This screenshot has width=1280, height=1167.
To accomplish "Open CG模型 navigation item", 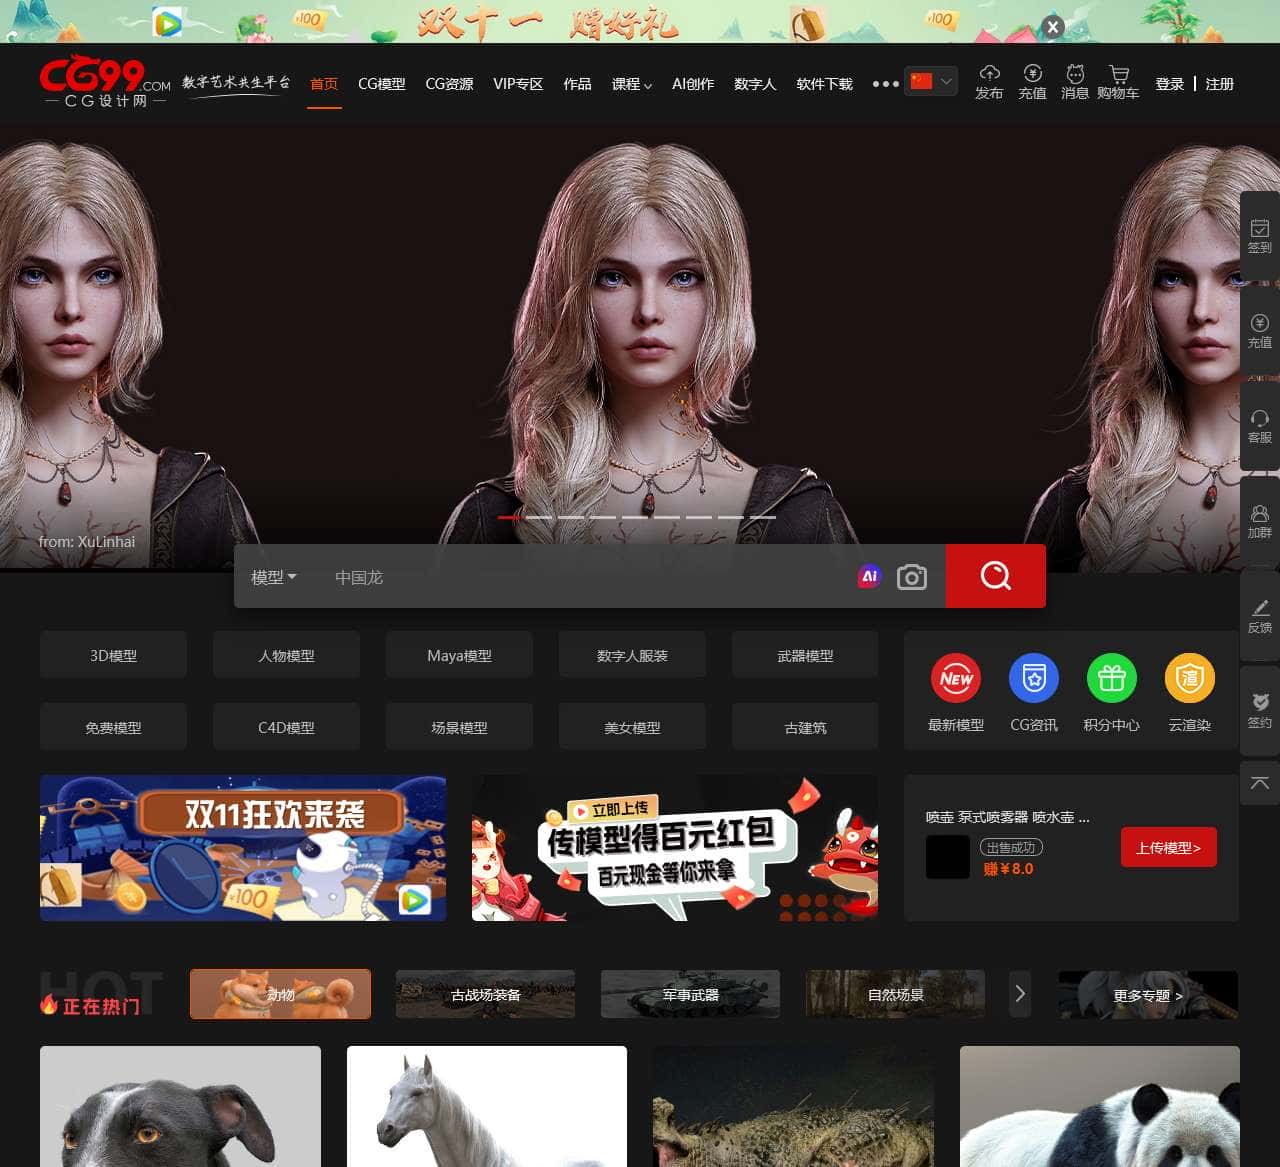I will [382, 84].
